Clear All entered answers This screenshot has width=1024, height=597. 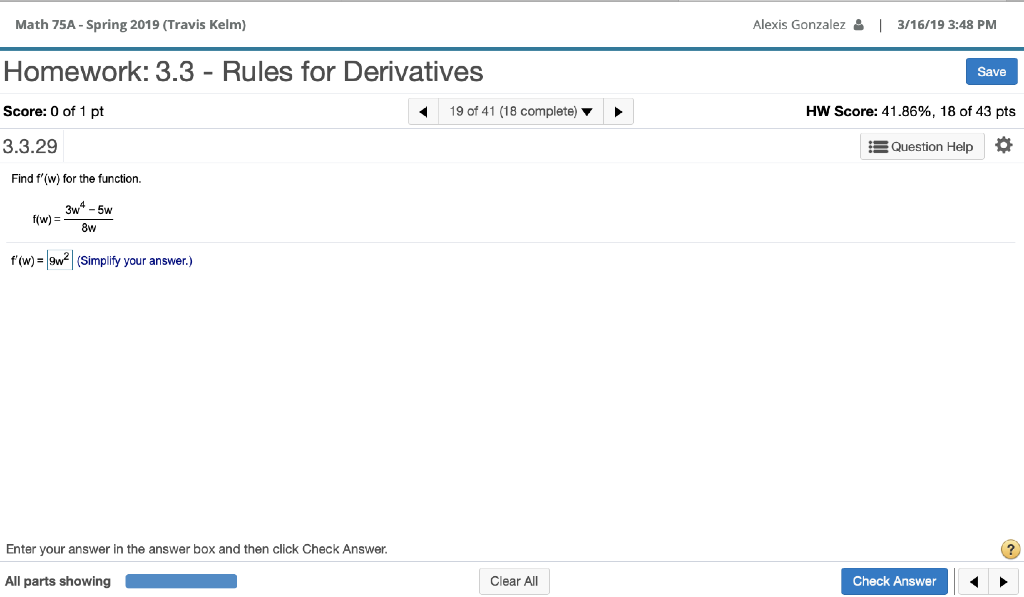(x=514, y=581)
